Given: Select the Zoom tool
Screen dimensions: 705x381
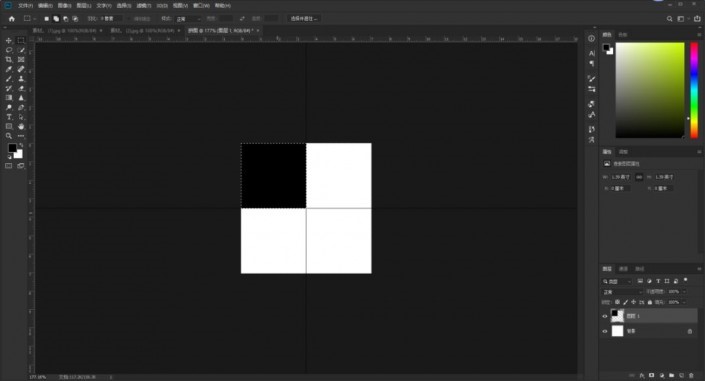Looking at the screenshot, I should tap(9, 136).
